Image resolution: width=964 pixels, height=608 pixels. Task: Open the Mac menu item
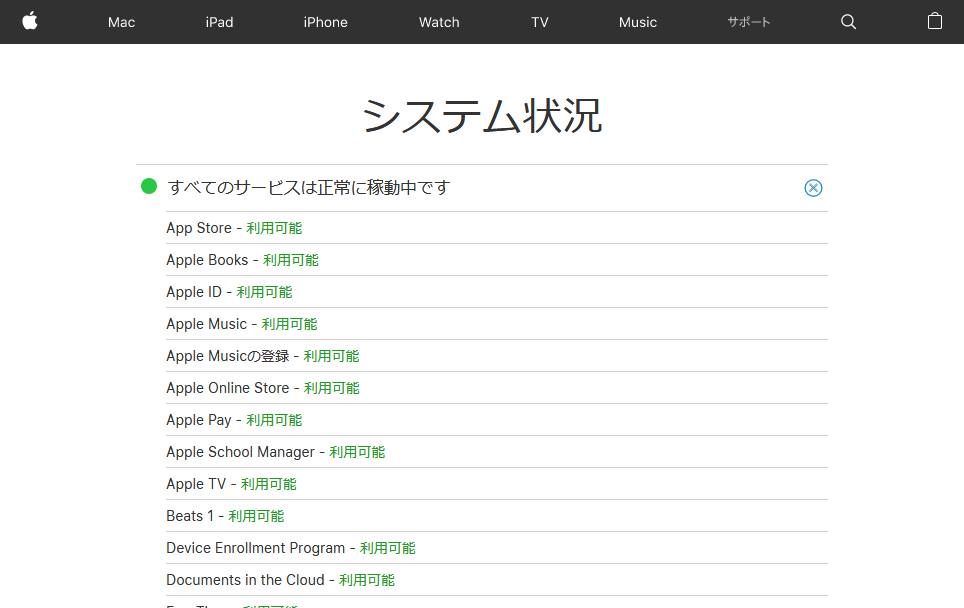(x=121, y=22)
